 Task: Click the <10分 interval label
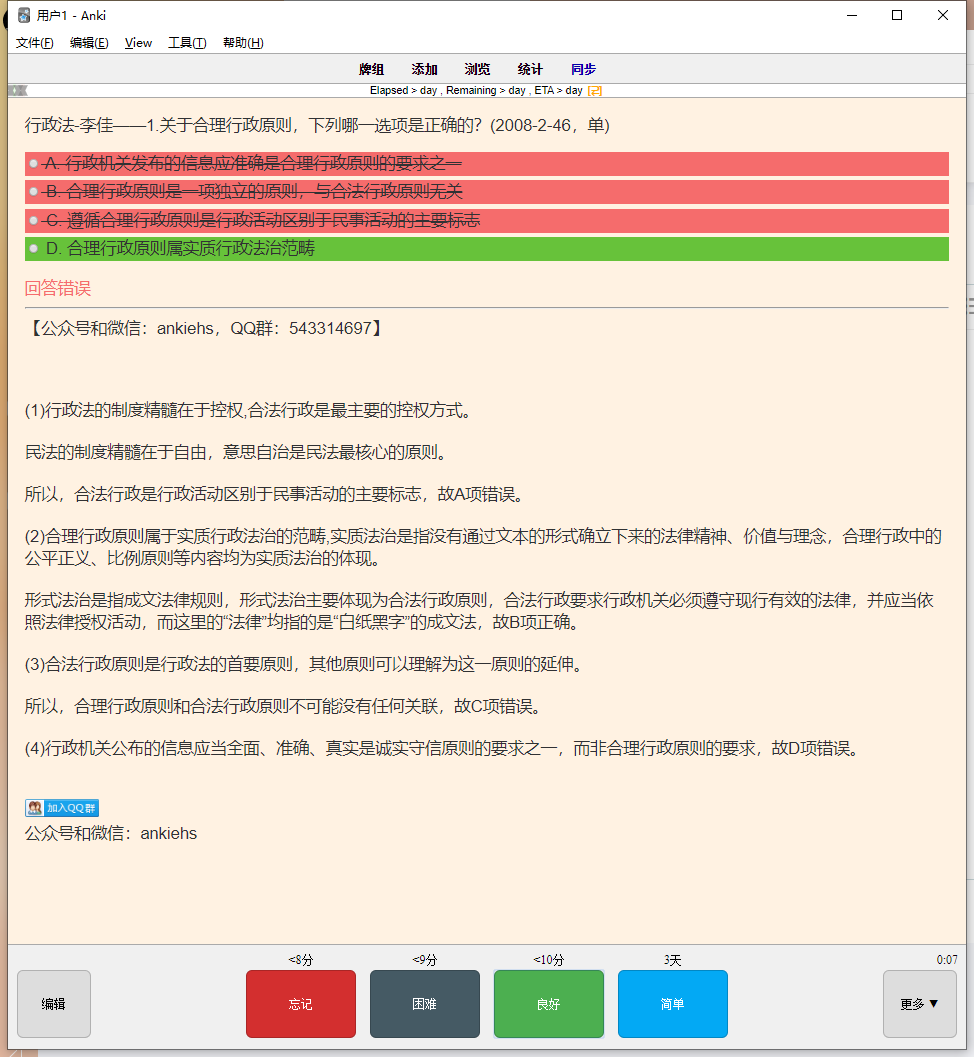[x=549, y=960]
